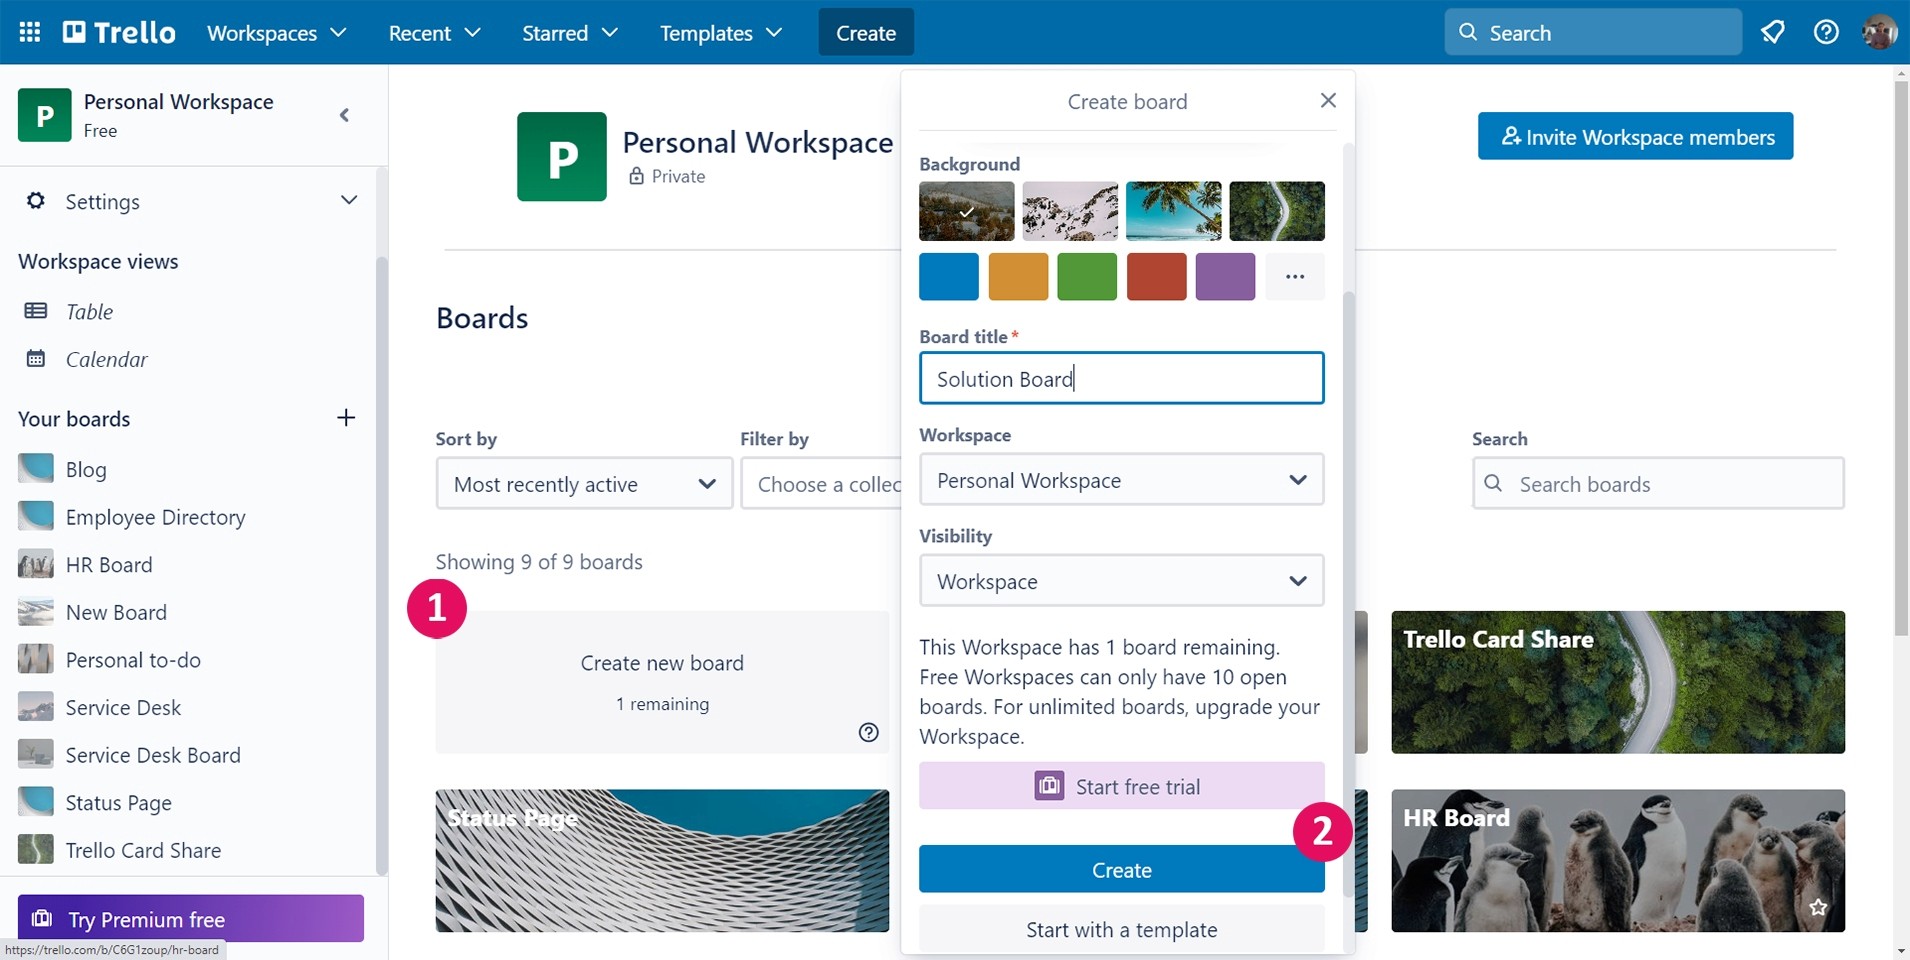1910x960 pixels.
Task: Click the Board title input field
Action: tap(1122, 378)
